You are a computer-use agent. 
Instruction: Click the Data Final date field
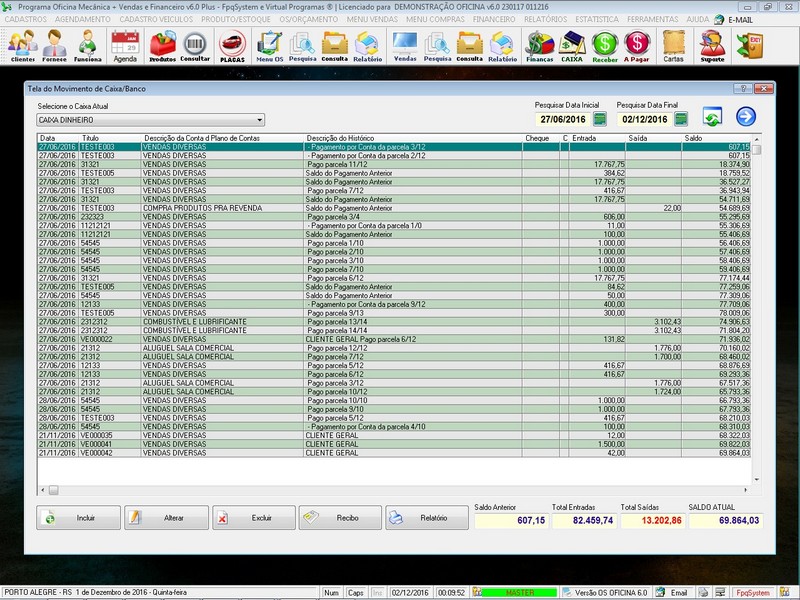tap(644, 119)
